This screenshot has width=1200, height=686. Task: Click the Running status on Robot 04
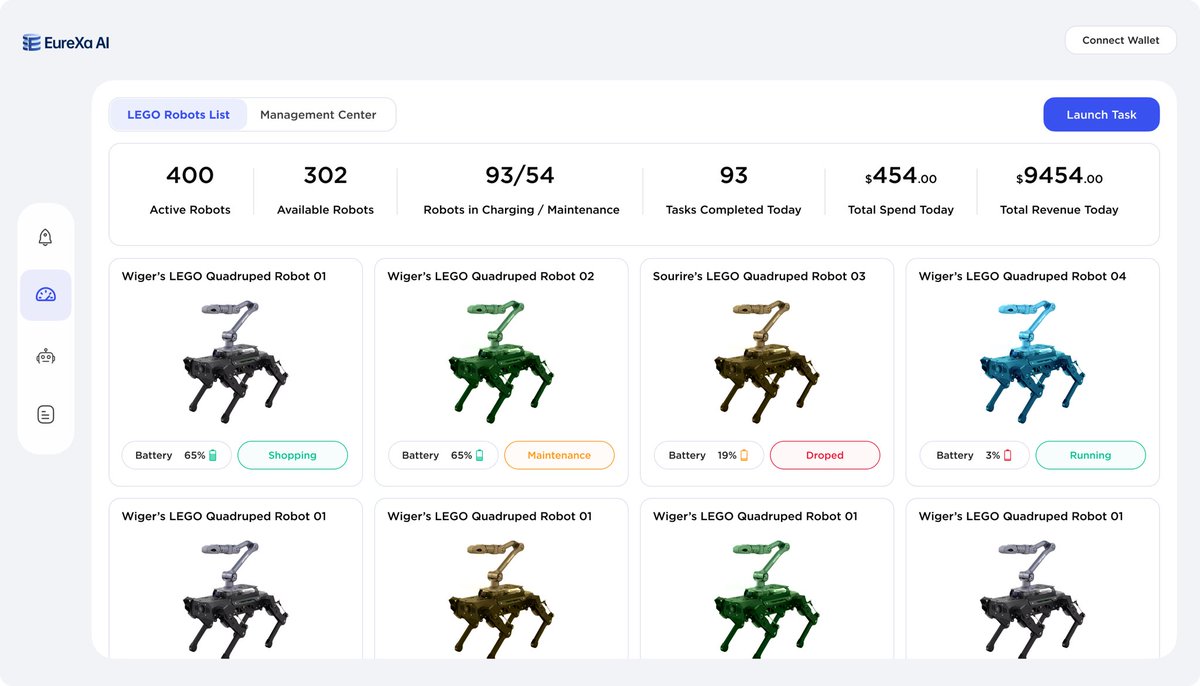click(x=1090, y=455)
